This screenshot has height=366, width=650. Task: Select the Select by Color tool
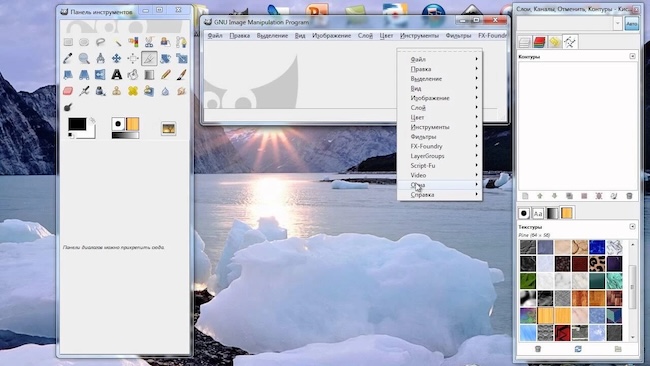pos(133,42)
